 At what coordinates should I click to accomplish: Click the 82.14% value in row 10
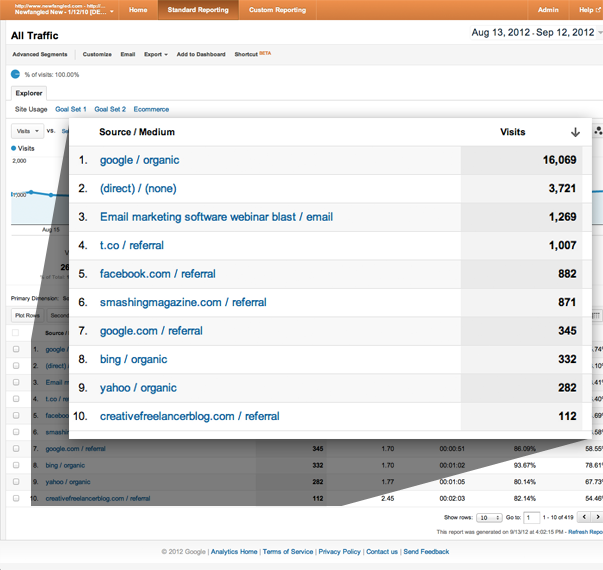(x=525, y=498)
